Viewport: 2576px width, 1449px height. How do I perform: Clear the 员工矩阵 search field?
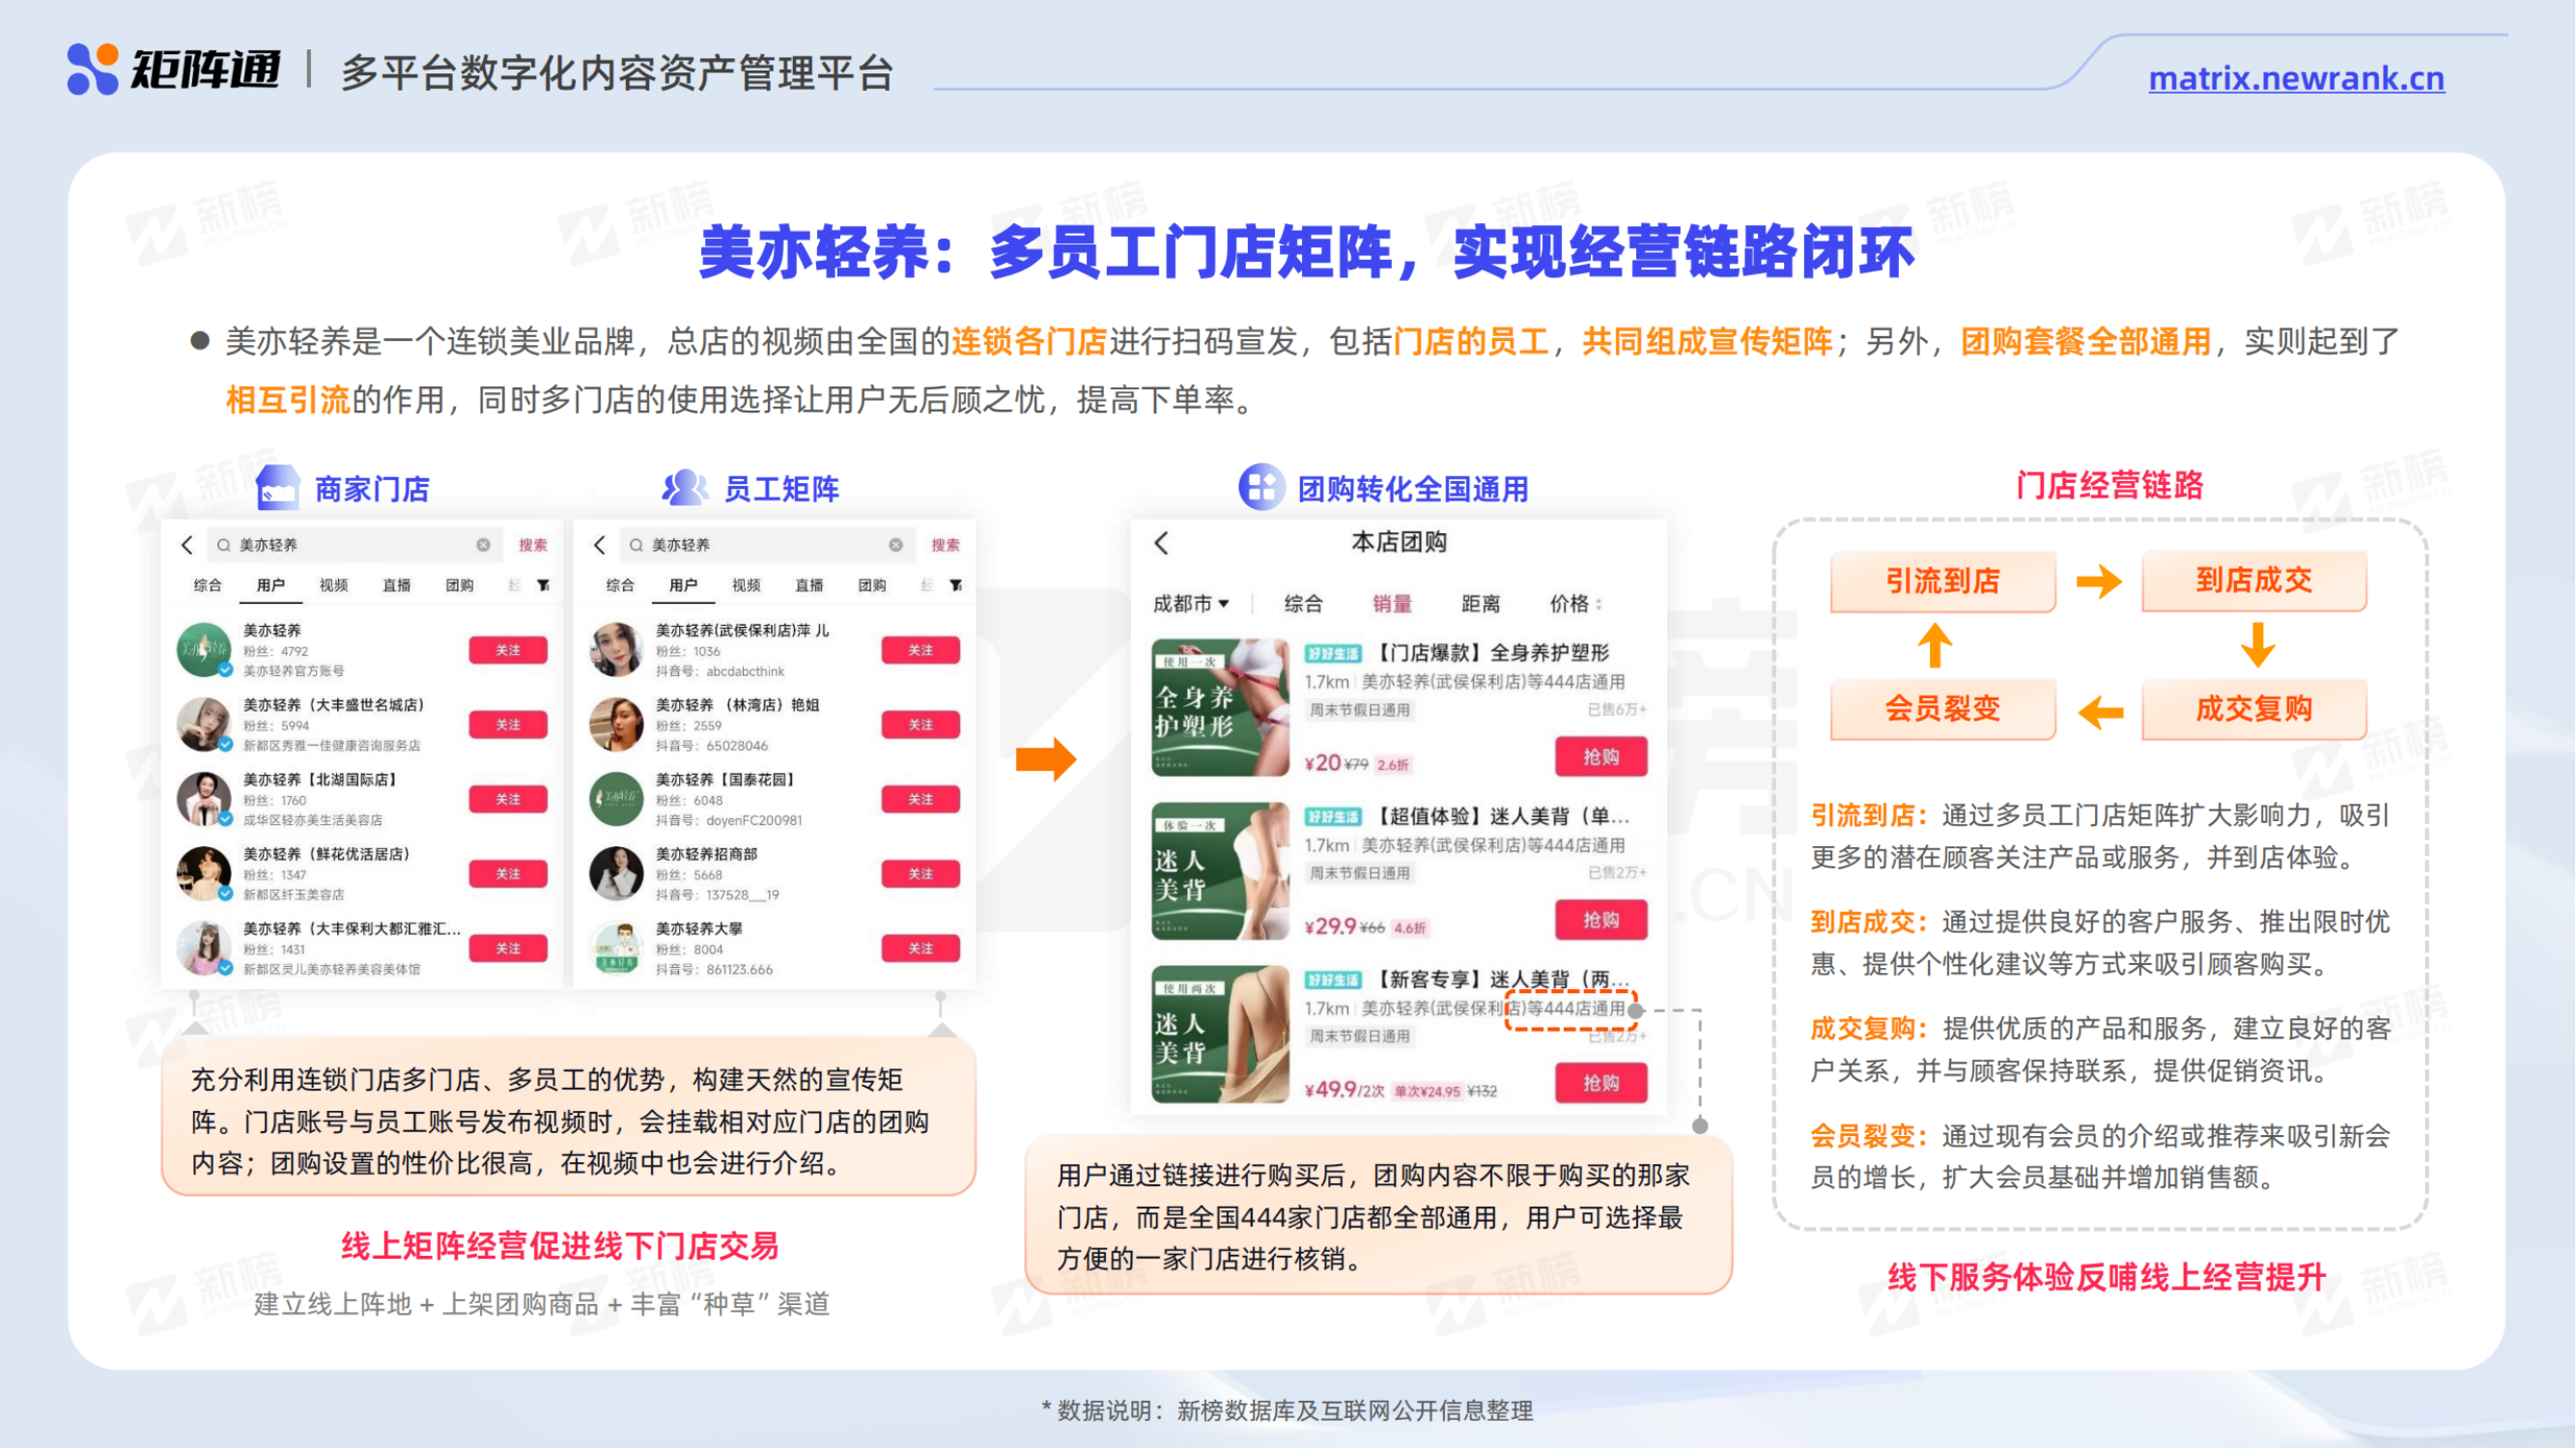click(x=896, y=545)
